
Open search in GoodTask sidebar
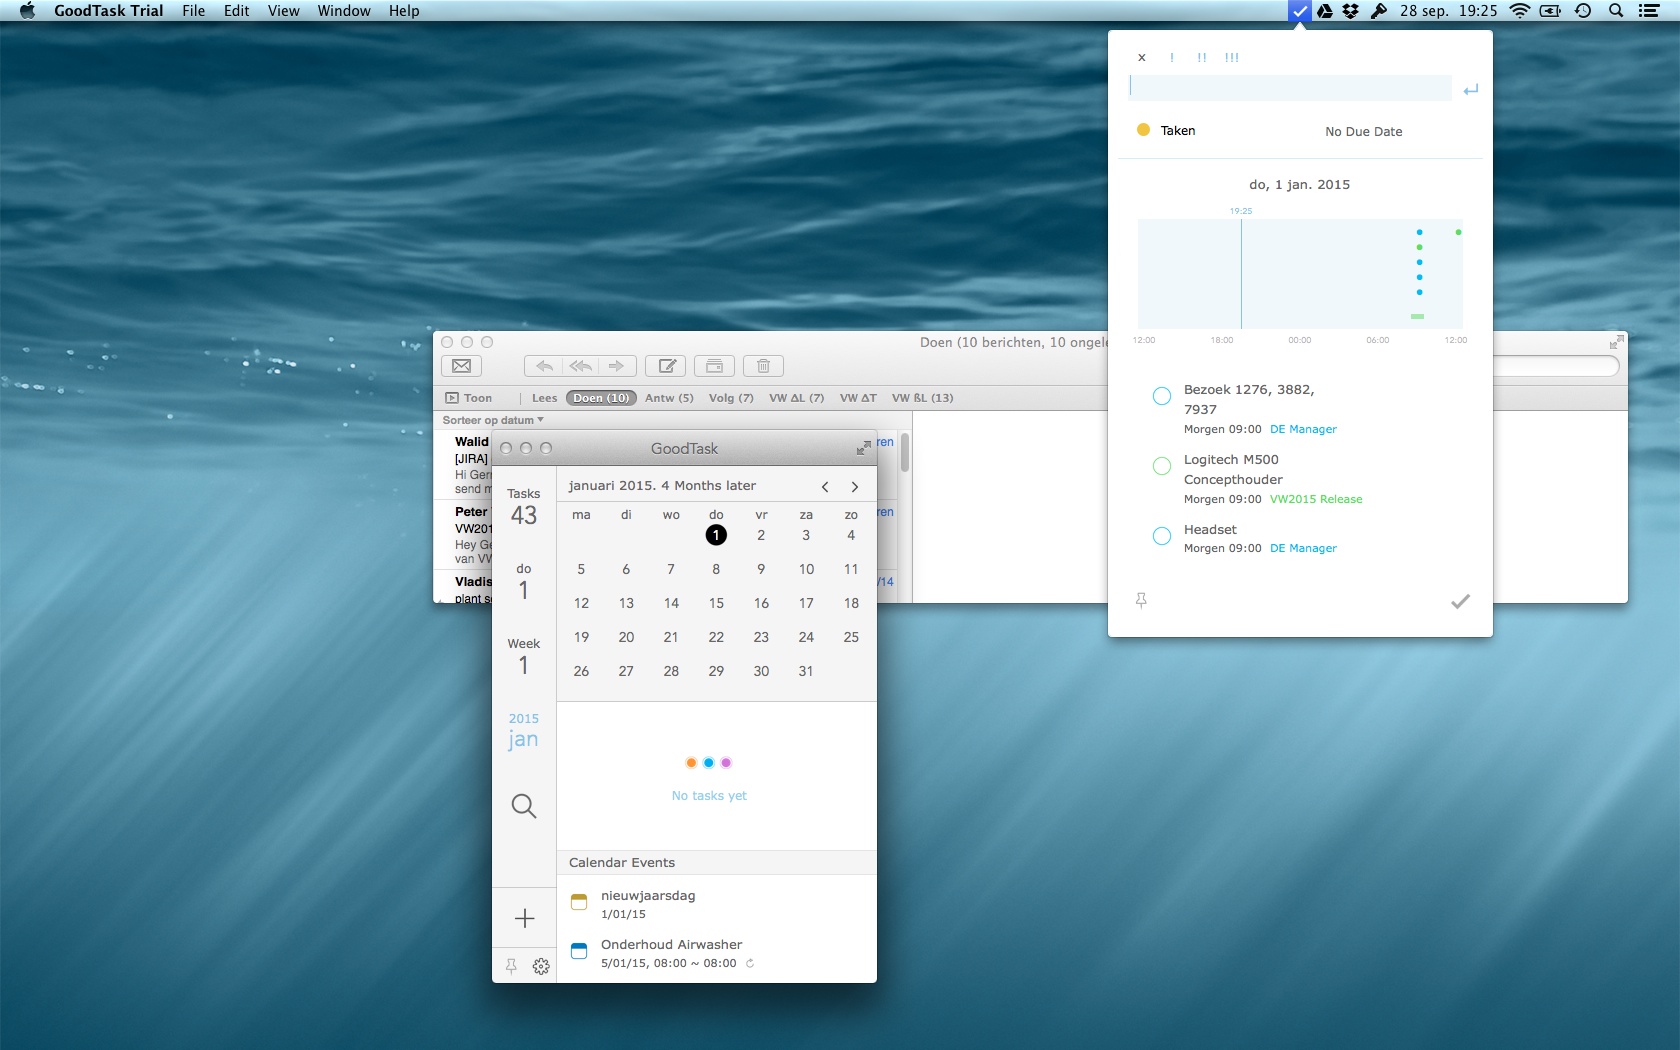[524, 806]
